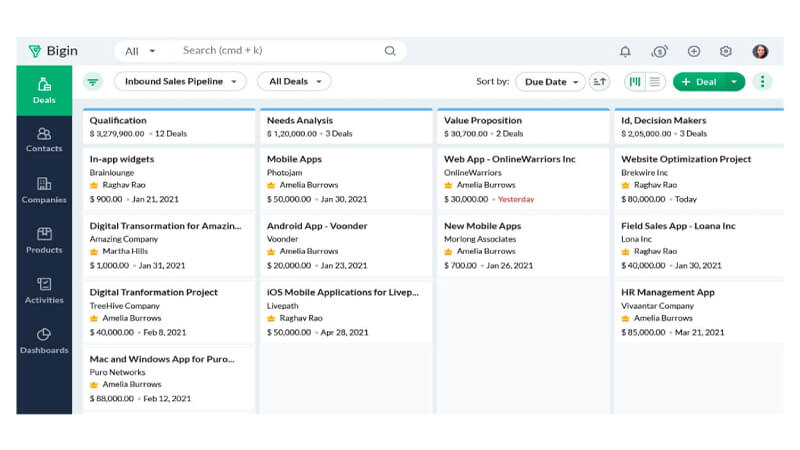Viewport: 800px width, 450px height.
Task: Switch to list view
Action: (655, 82)
